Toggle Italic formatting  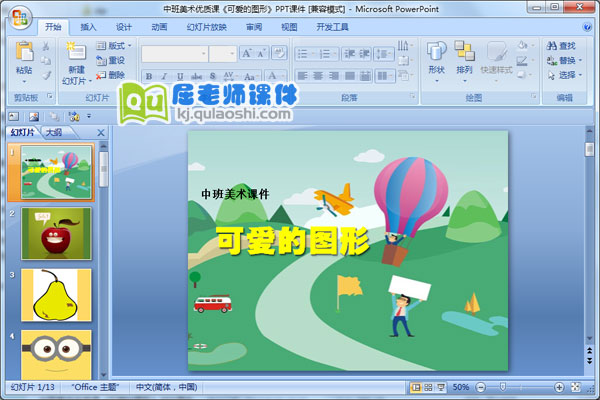pyautogui.click(x=164, y=76)
